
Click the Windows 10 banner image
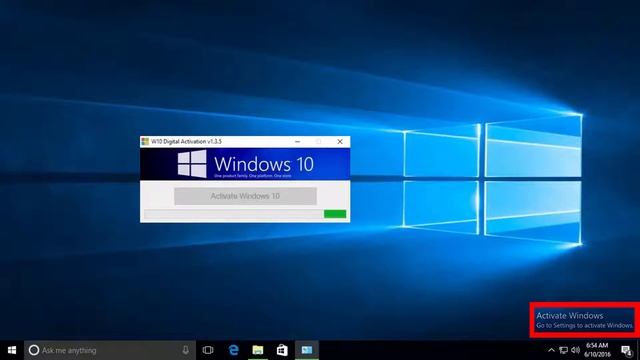[245, 164]
